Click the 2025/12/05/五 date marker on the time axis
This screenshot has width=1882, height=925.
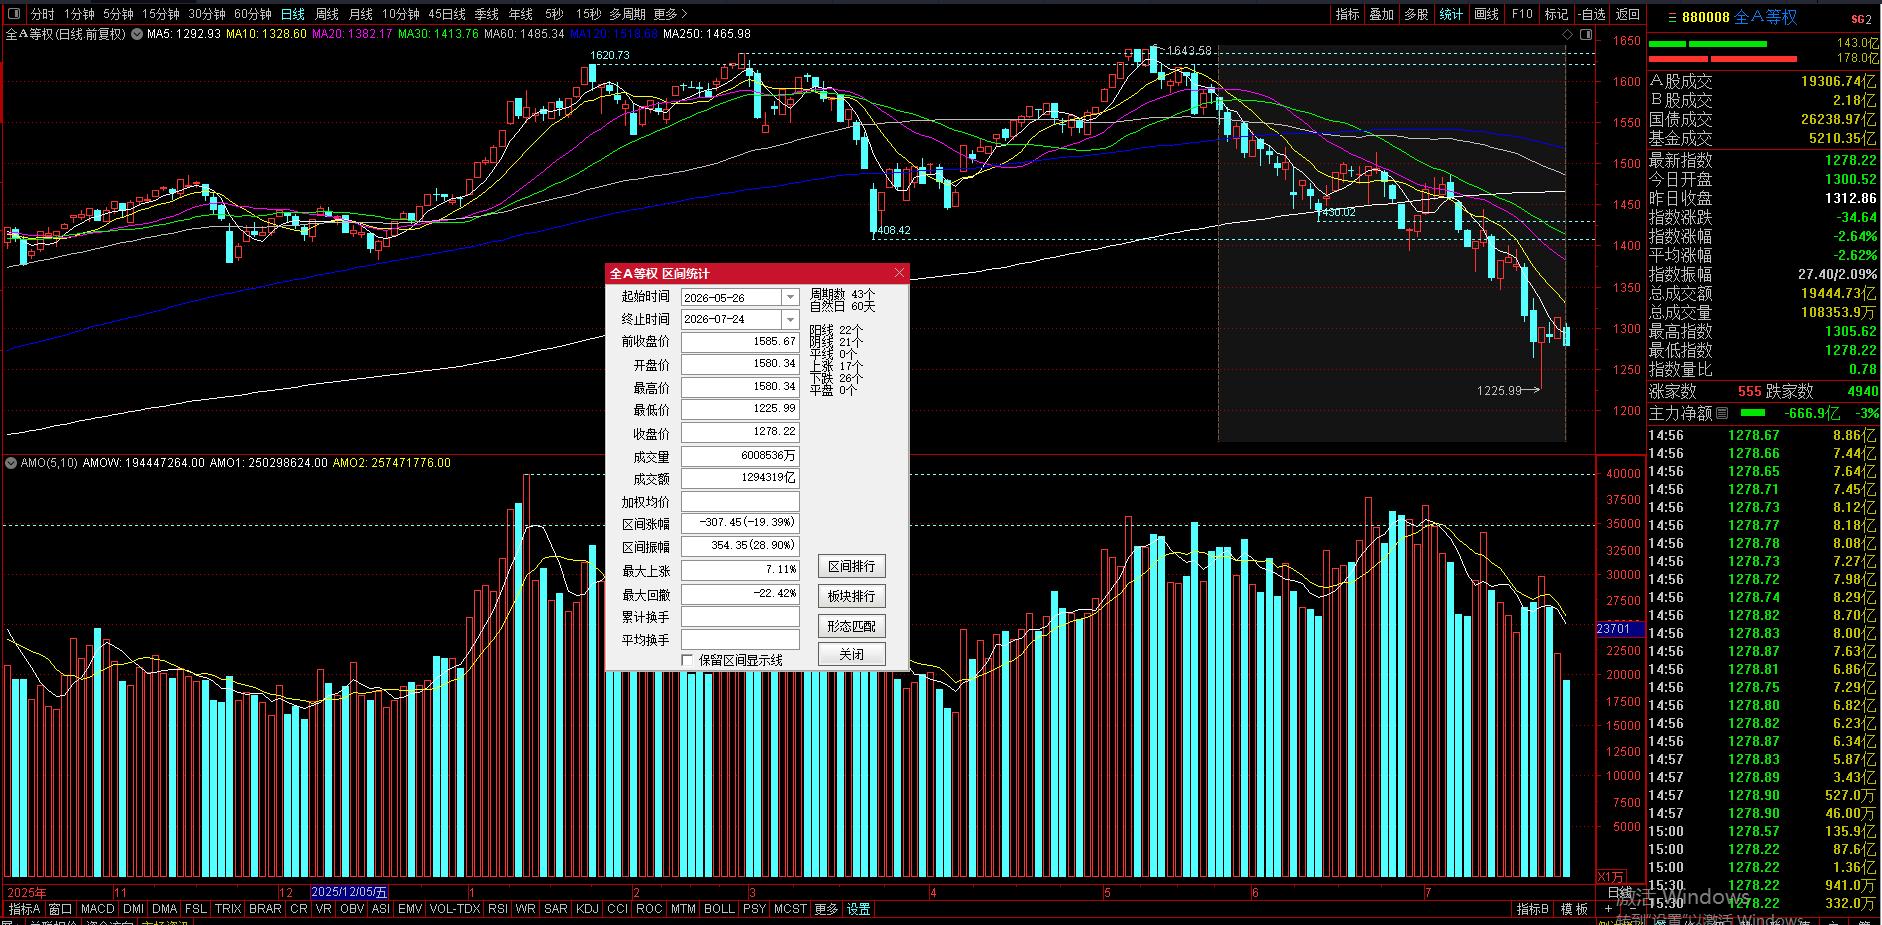pyautogui.click(x=349, y=892)
